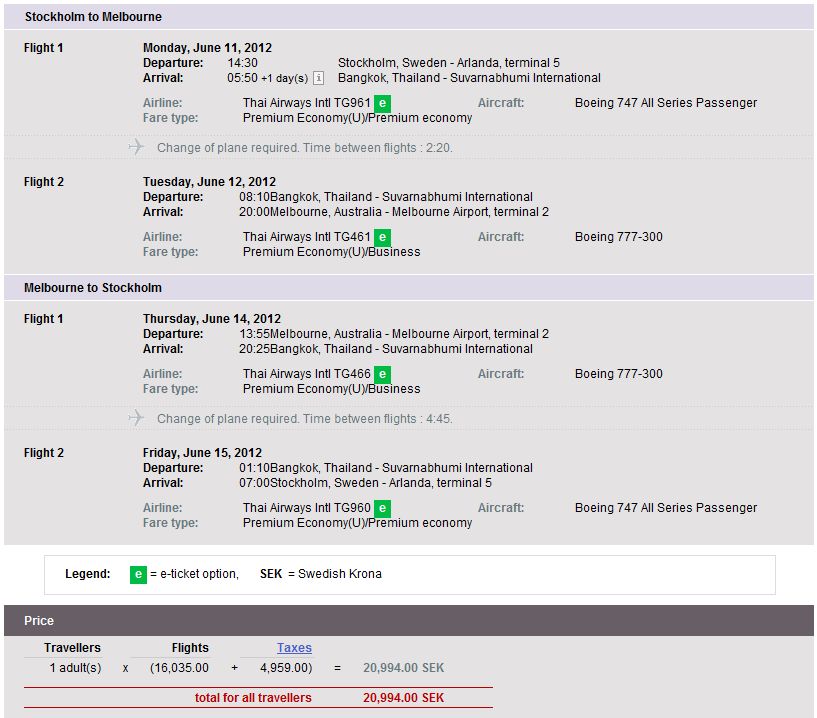Open the info icon next to +1 day(s)
The image size is (817, 718).
318,78
